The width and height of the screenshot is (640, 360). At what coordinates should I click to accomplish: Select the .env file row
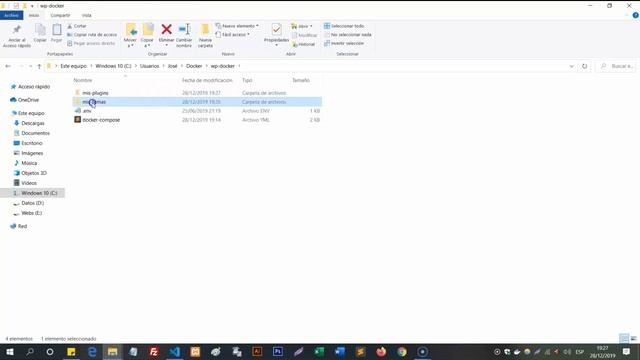(x=197, y=111)
